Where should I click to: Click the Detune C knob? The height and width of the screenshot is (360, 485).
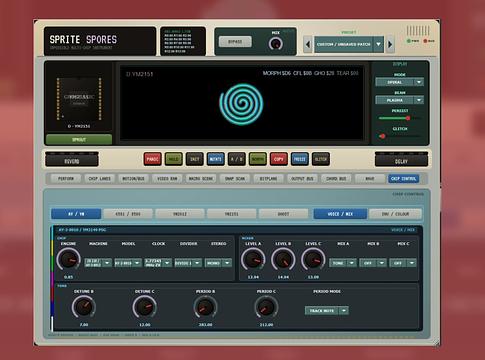[144, 307]
